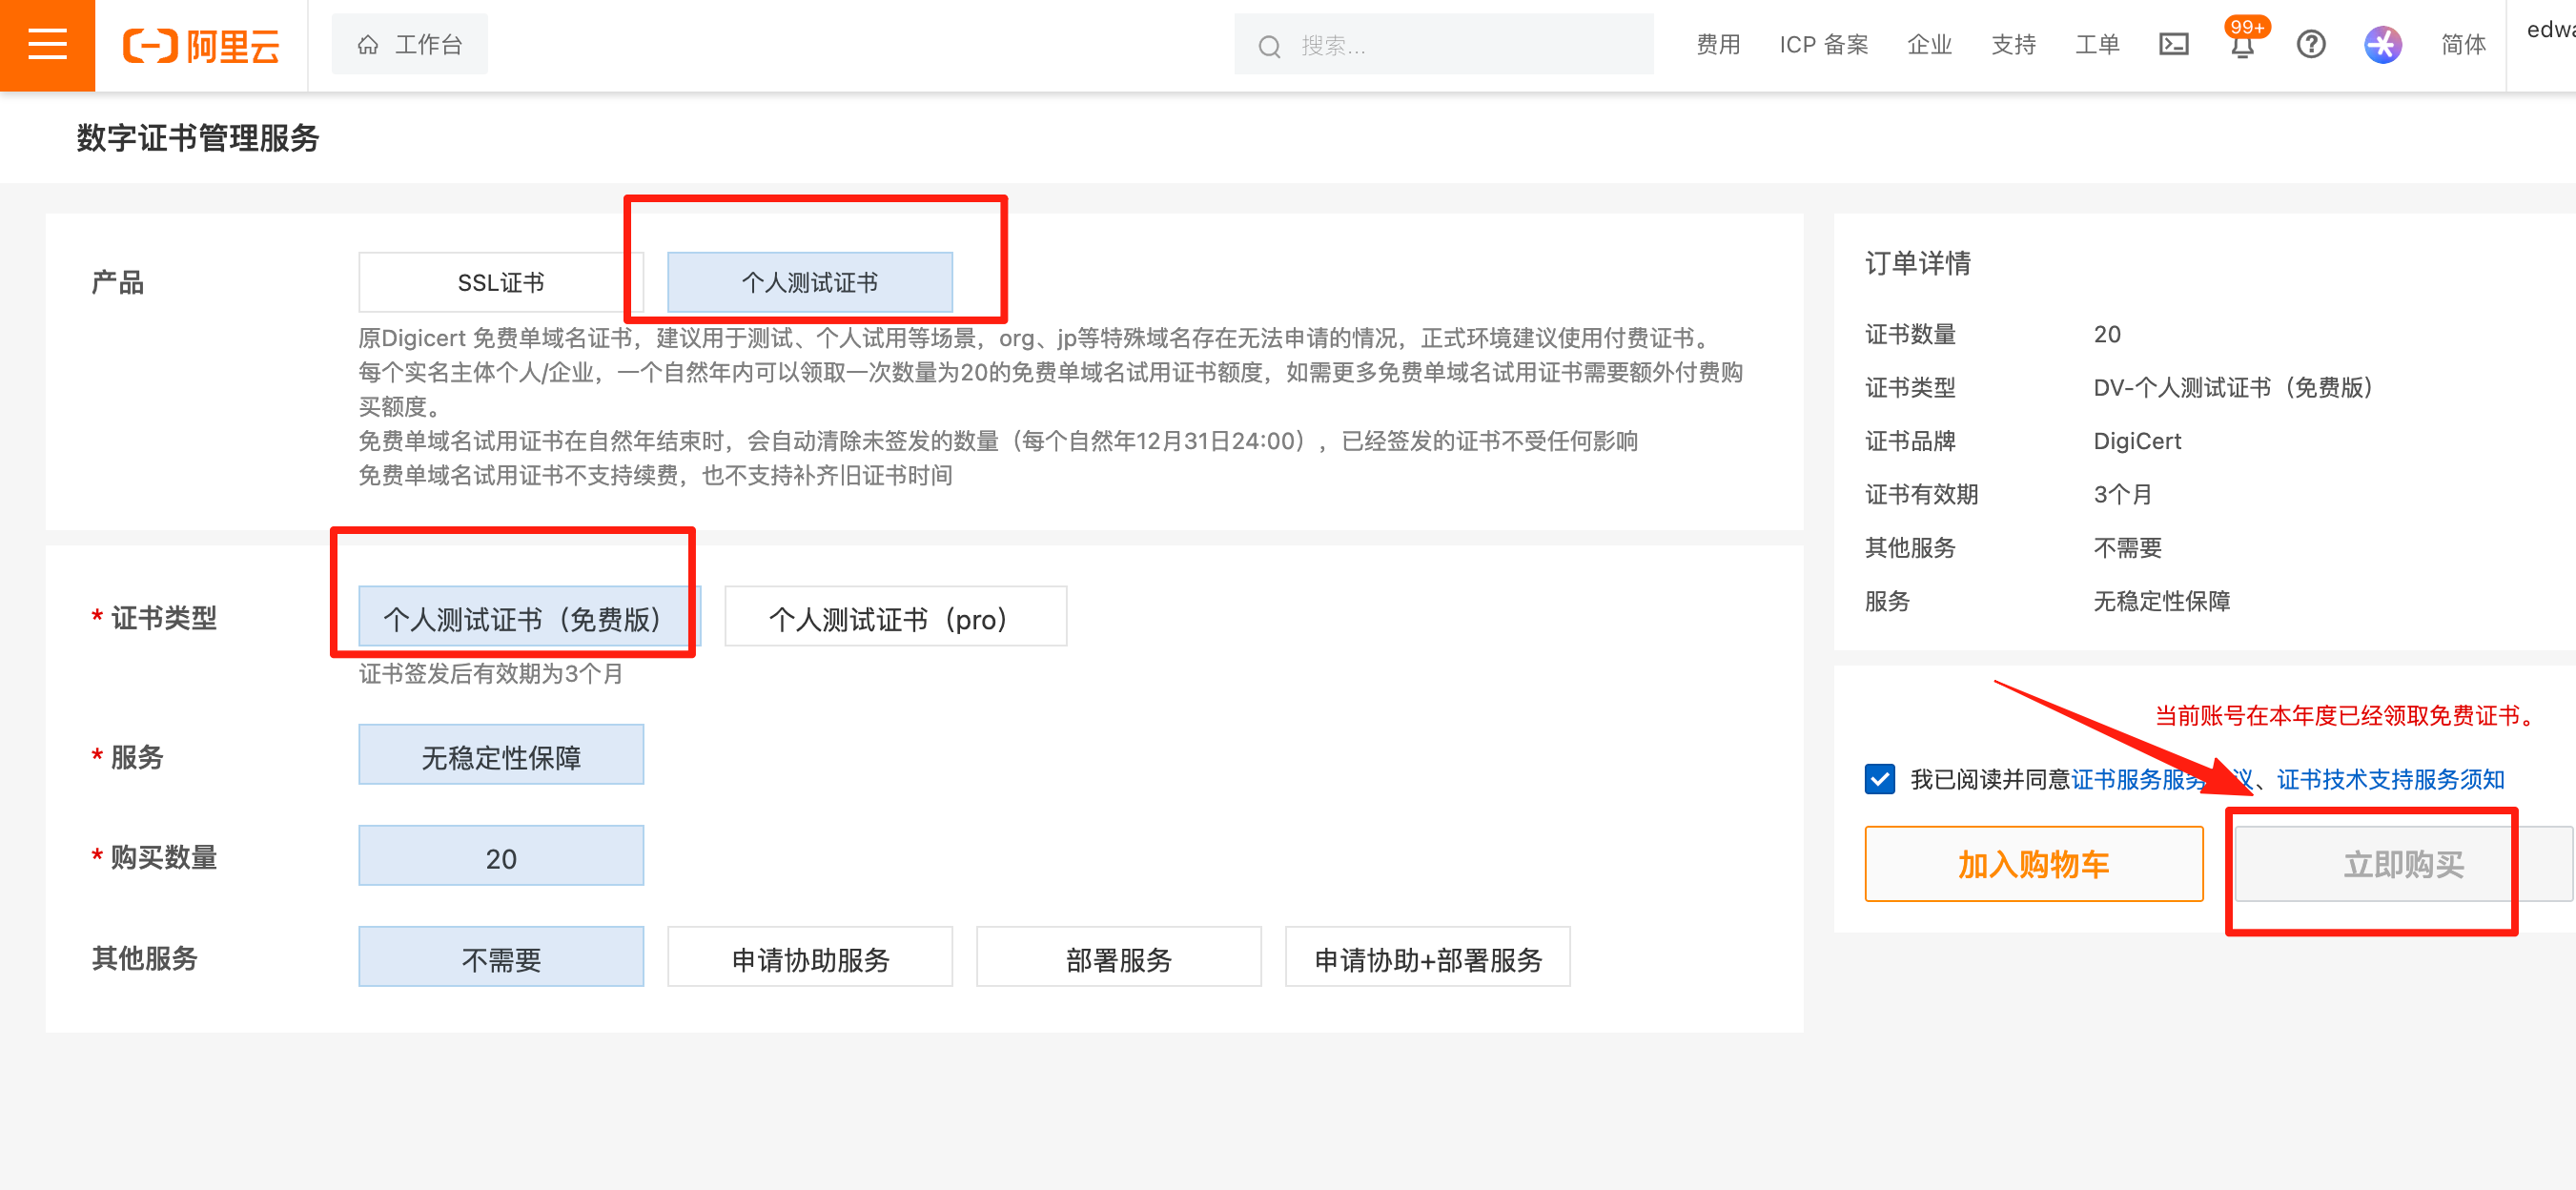2576x1190 pixels.
Task: Open the notifications bell
Action: 2242,45
